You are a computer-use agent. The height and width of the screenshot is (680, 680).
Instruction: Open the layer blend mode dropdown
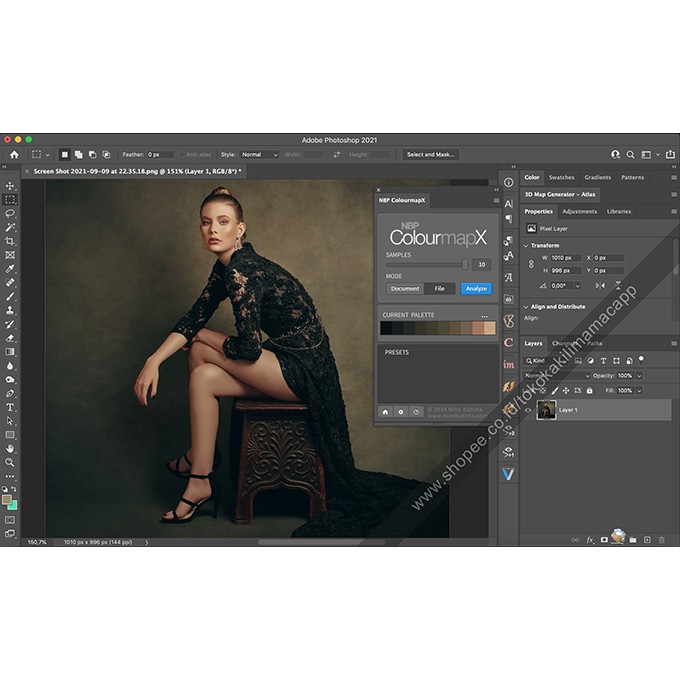pos(557,376)
